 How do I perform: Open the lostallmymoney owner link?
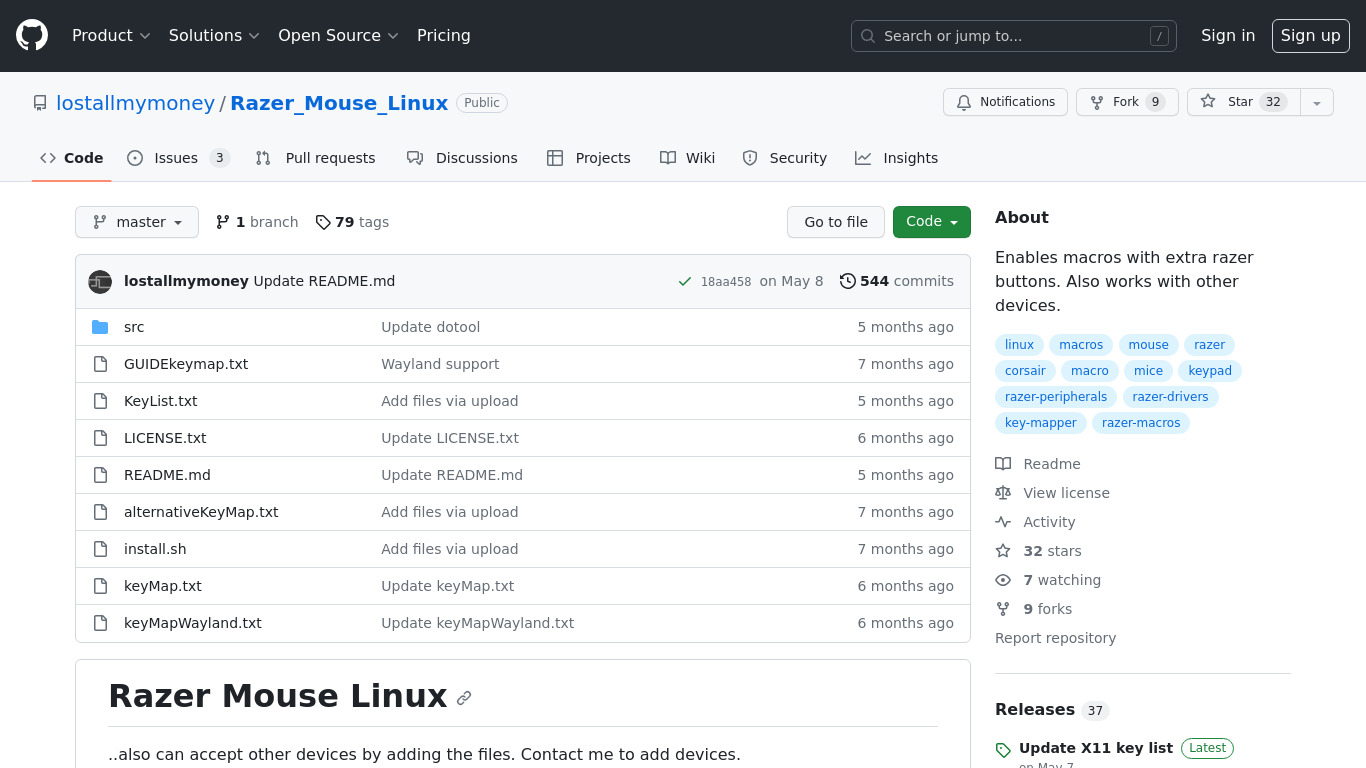click(135, 103)
